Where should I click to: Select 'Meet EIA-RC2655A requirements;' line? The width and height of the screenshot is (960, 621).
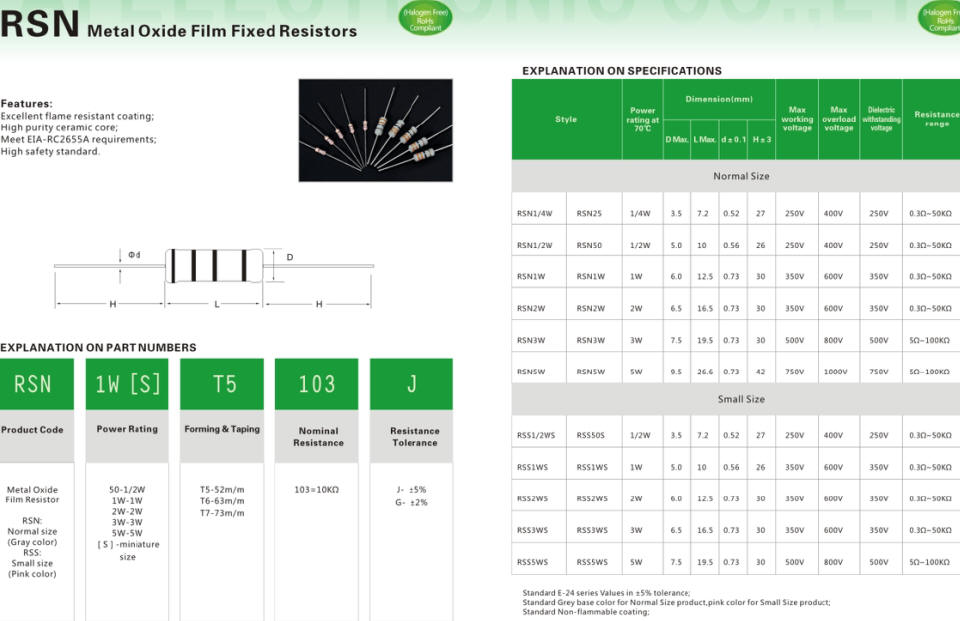click(78, 139)
